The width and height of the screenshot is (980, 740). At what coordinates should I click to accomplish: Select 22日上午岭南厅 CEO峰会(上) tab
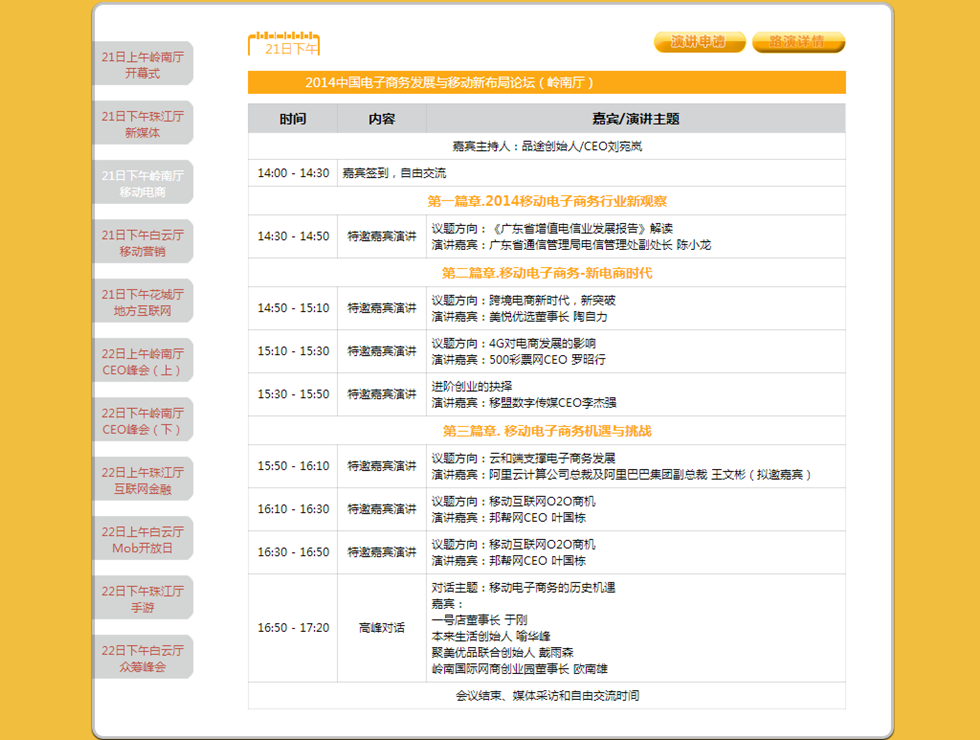click(x=142, y=361)
